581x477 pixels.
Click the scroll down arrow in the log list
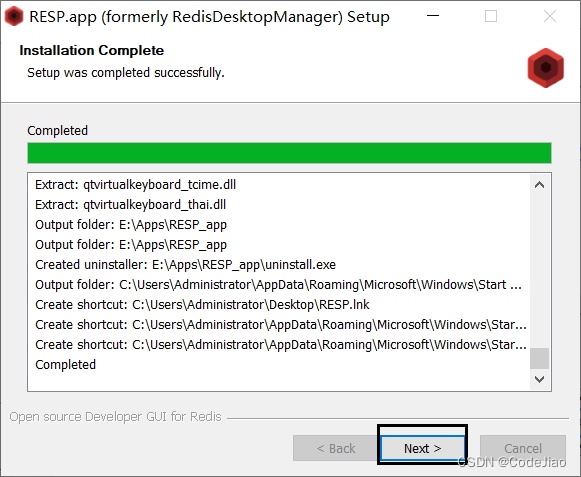pyautogui.click(x=540, y=379)
